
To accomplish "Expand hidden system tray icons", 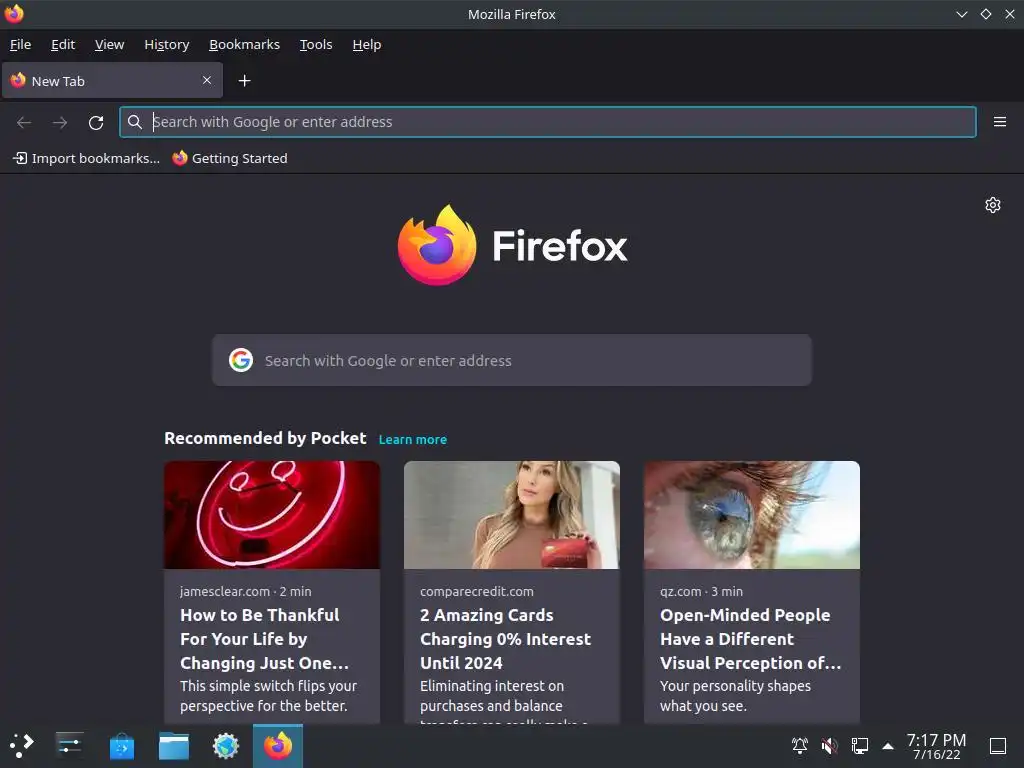I will pyautogui.click(x=888, y=746).
